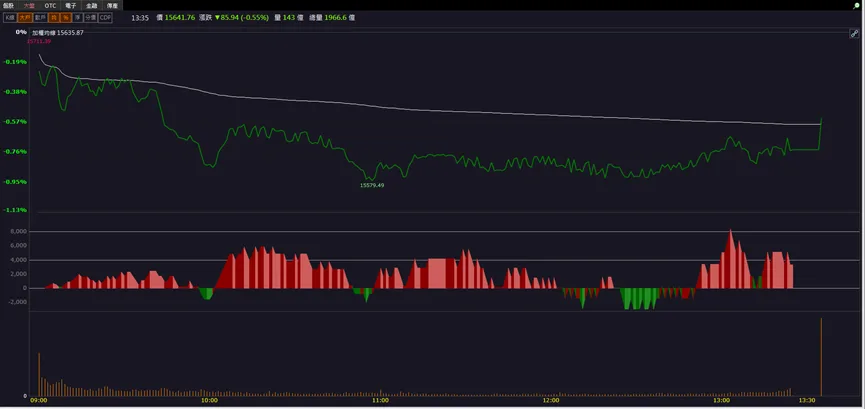Click the 09:00 time axis marker
The height and width of the screenshot is (409, 865).
click(38, 401)
